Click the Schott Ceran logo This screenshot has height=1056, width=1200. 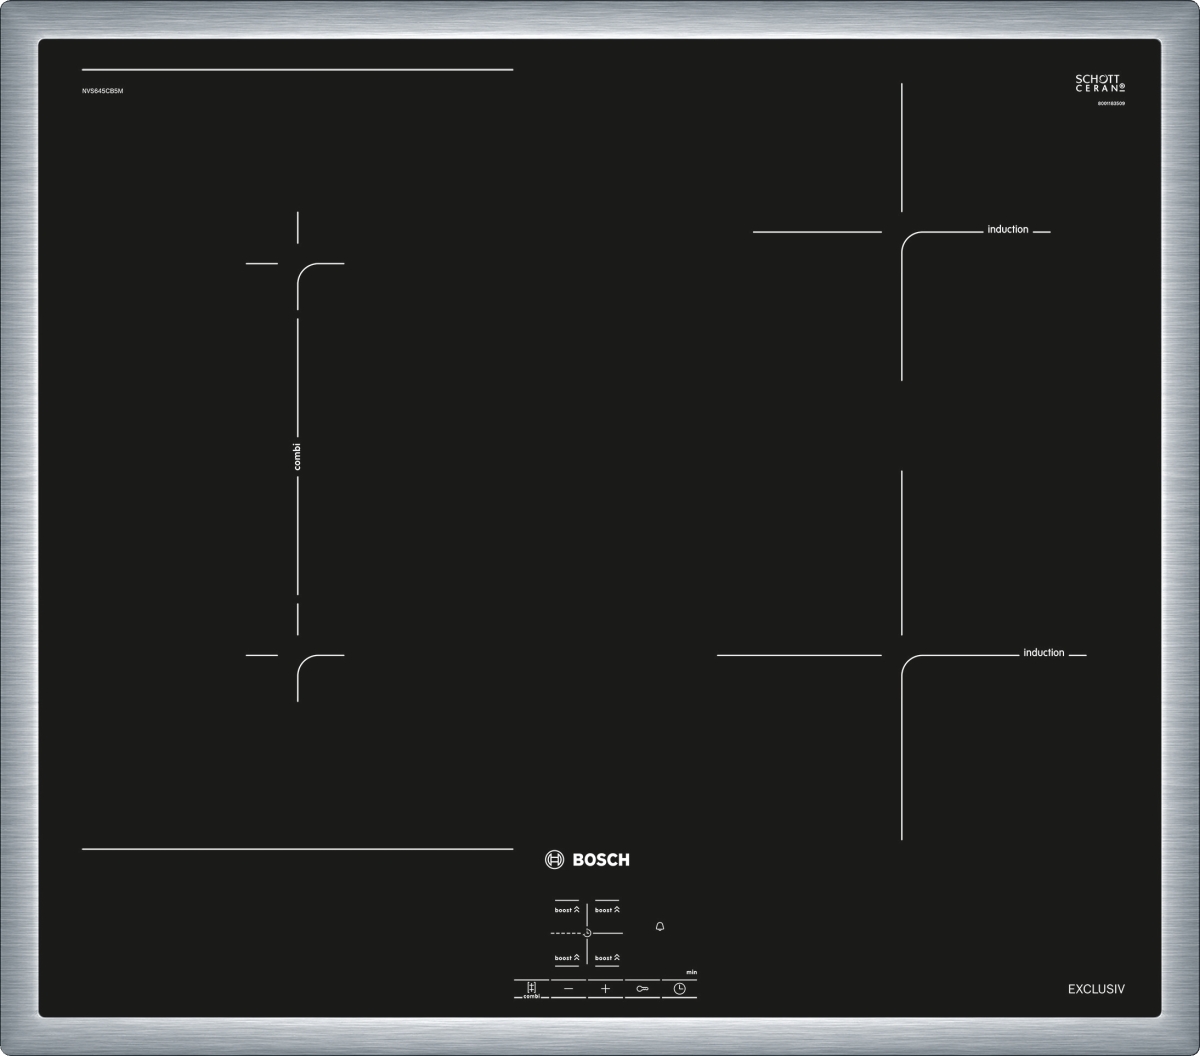1100,84
